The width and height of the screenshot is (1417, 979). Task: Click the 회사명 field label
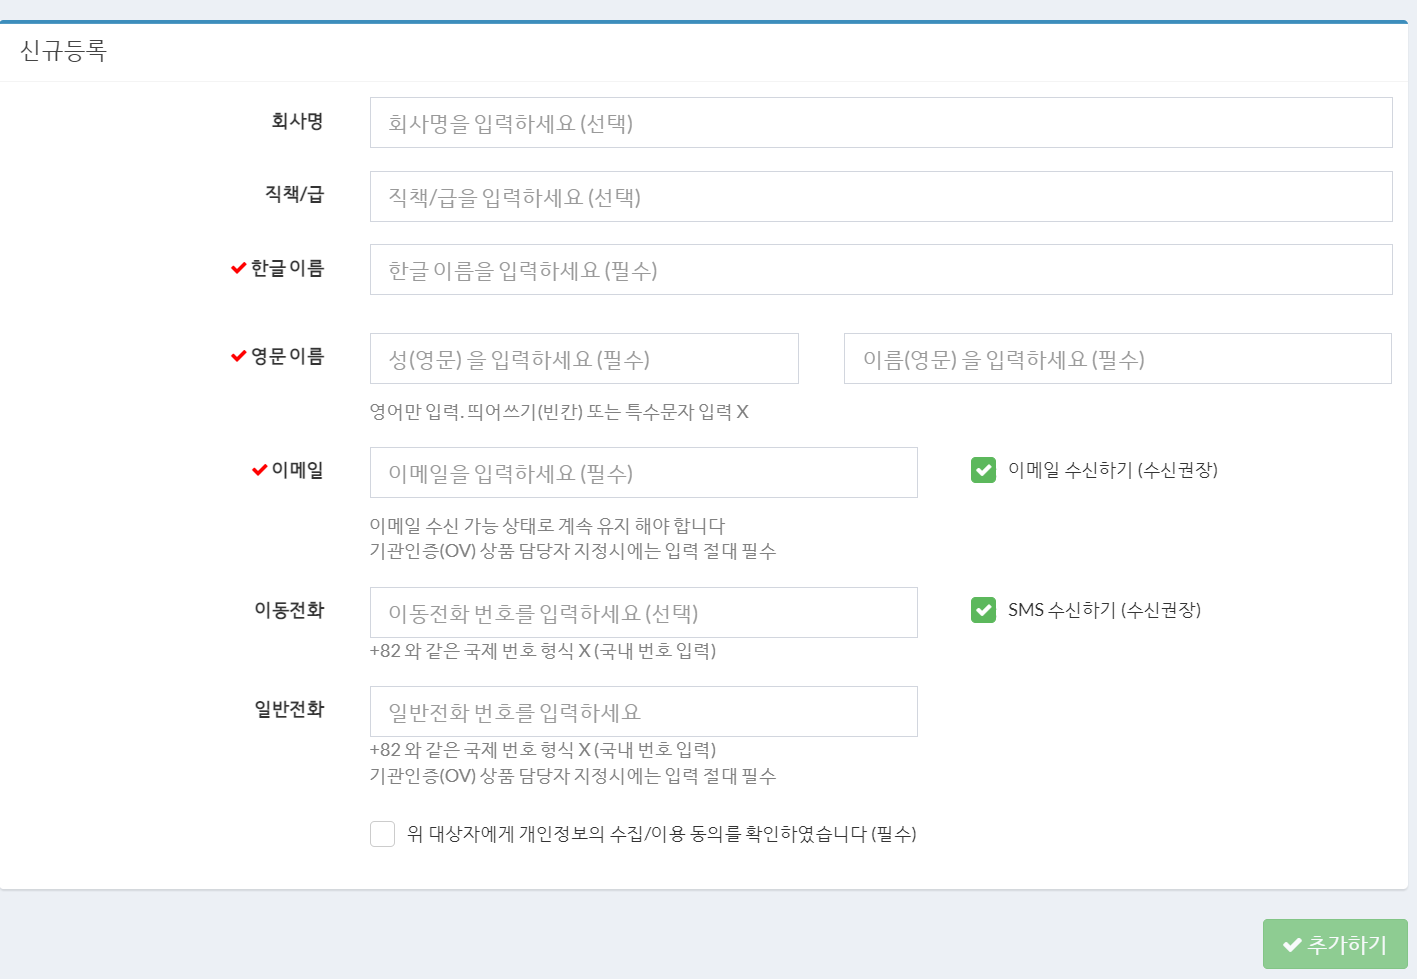click(x=297, y=121)
